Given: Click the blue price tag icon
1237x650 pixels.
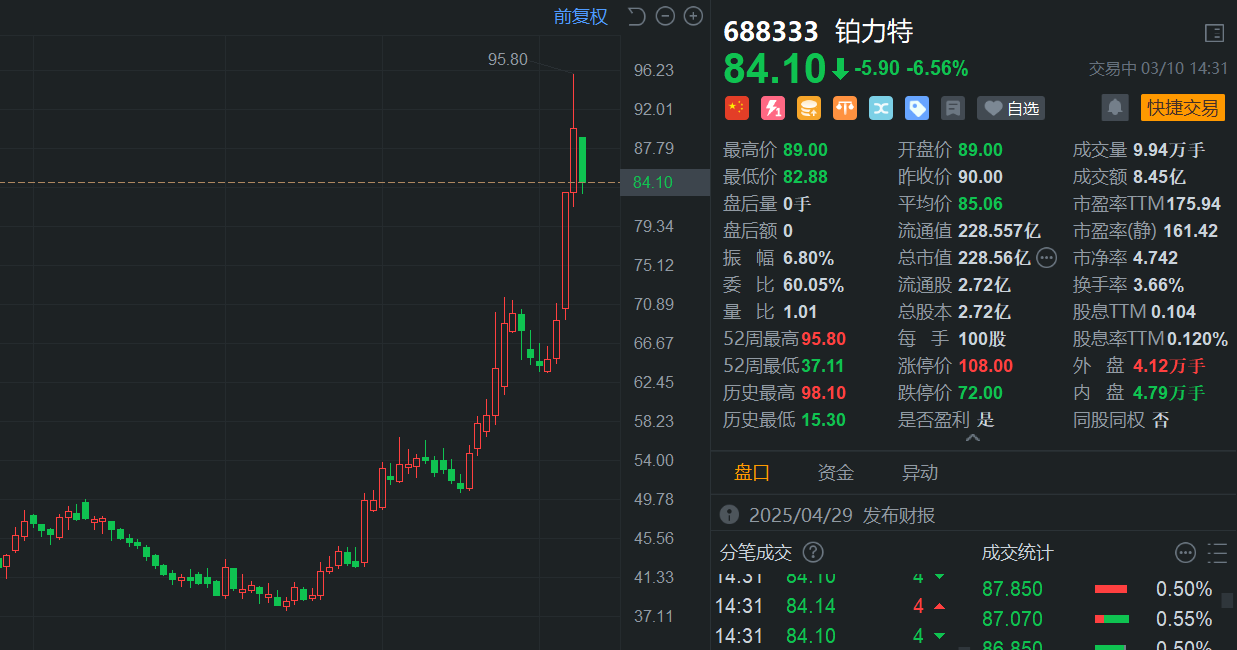Looking at the screenshot, I should coord(917,108).
